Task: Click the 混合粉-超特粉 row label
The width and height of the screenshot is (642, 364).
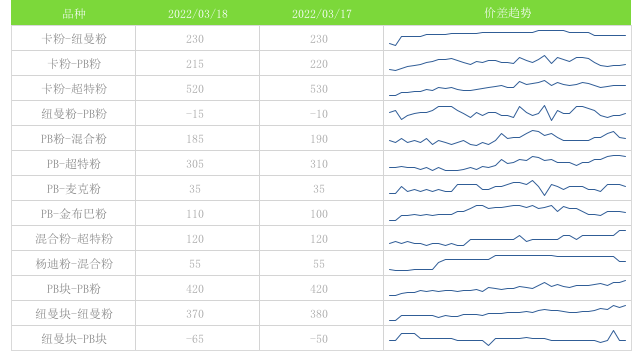Action: (x=74, y=239)
